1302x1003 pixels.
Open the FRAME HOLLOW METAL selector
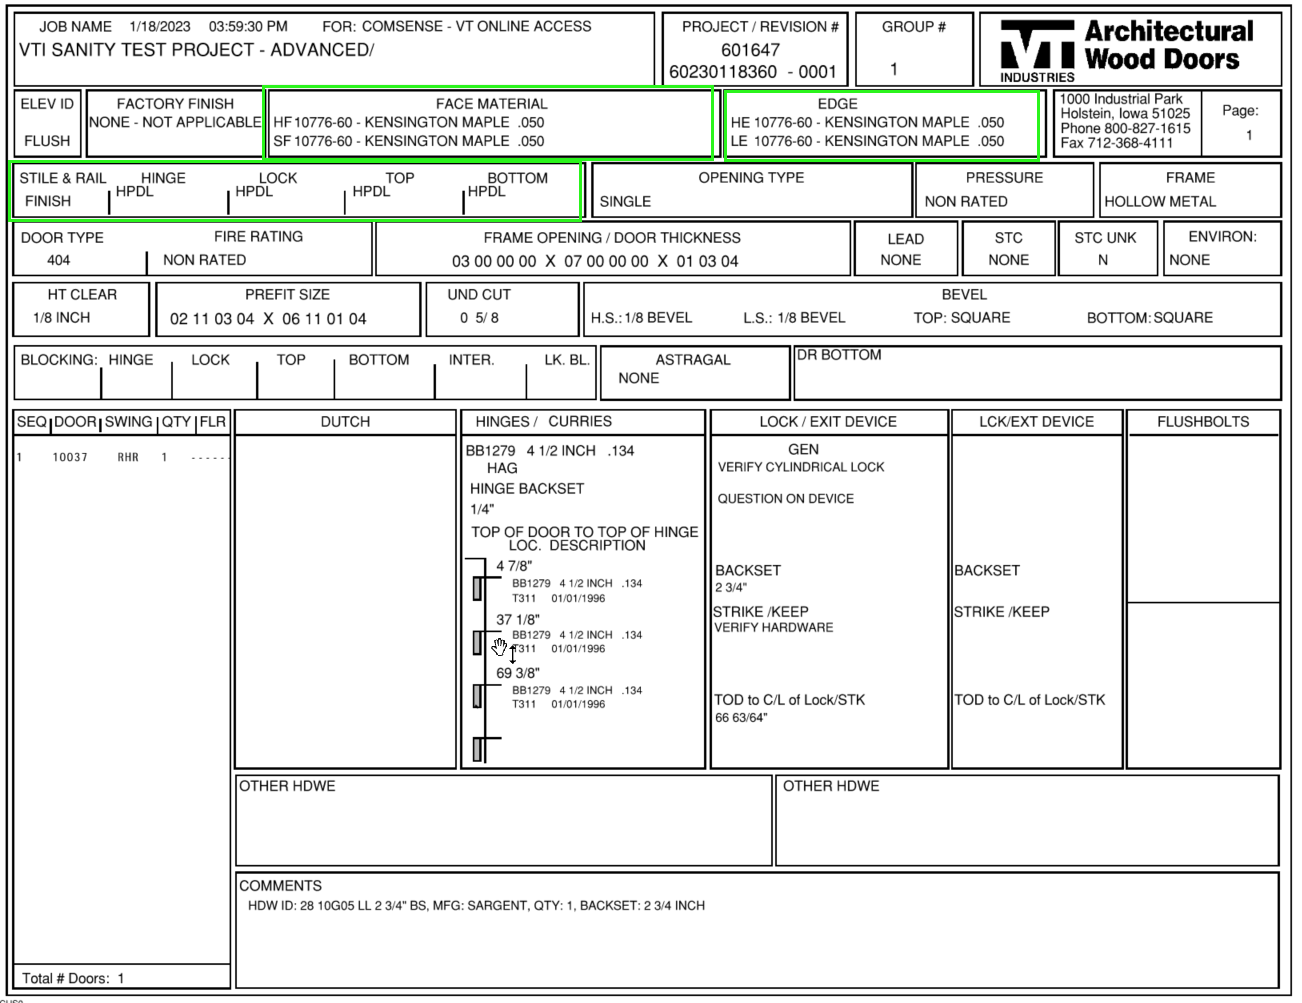pos(1188,190)
